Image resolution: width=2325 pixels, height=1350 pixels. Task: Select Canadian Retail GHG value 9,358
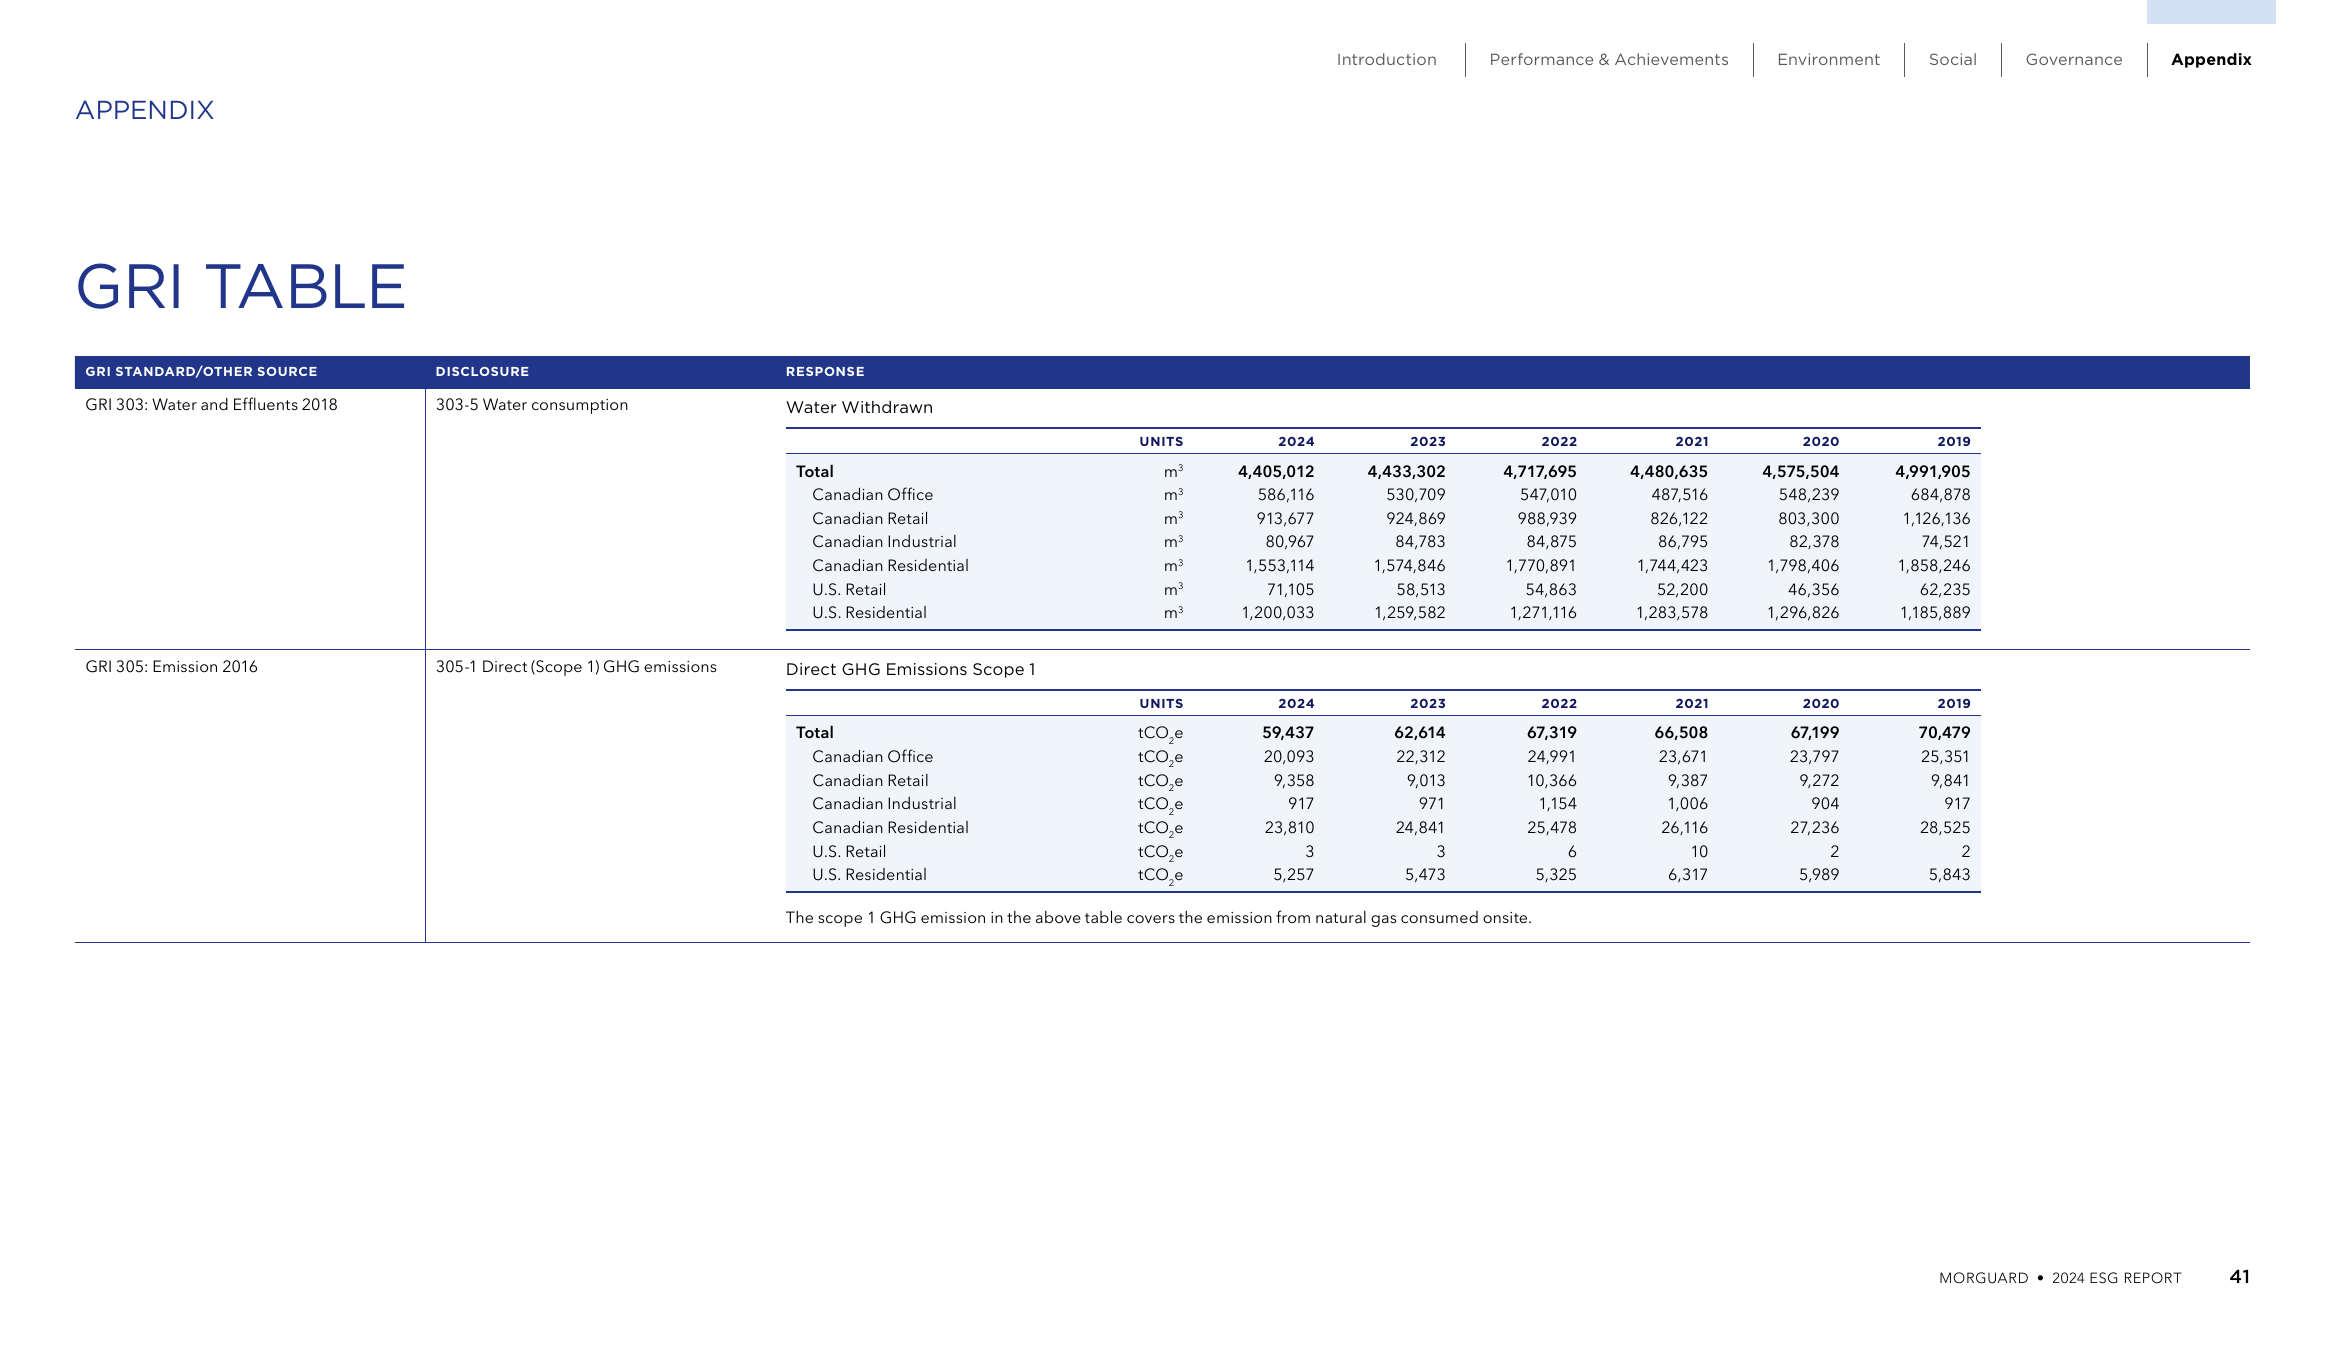[x=1293, y=781]
